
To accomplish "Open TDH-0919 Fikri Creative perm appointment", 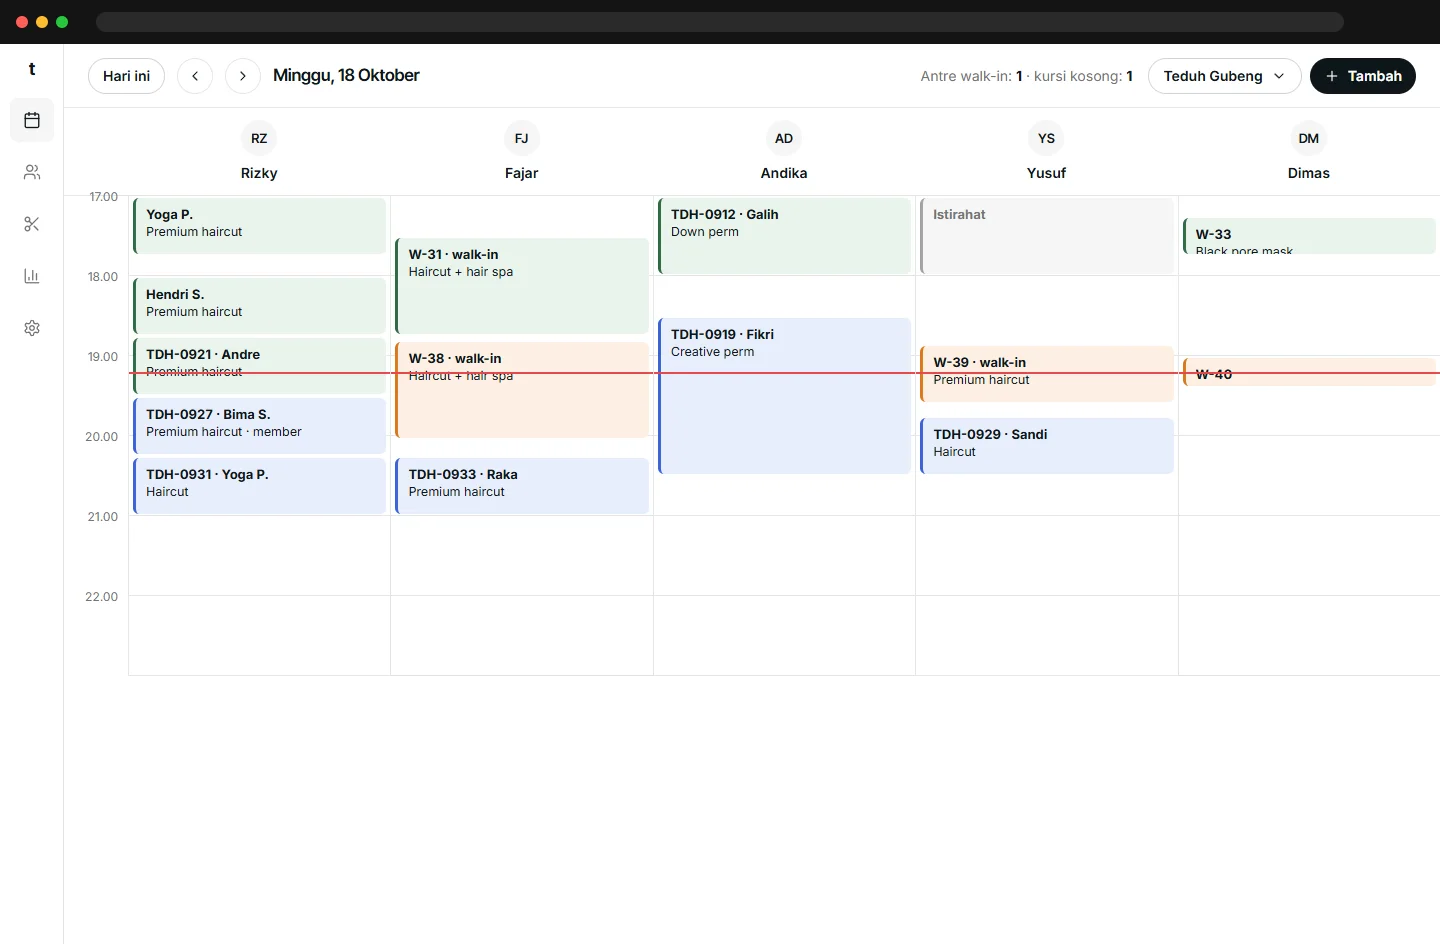I will tap(784, 396).
